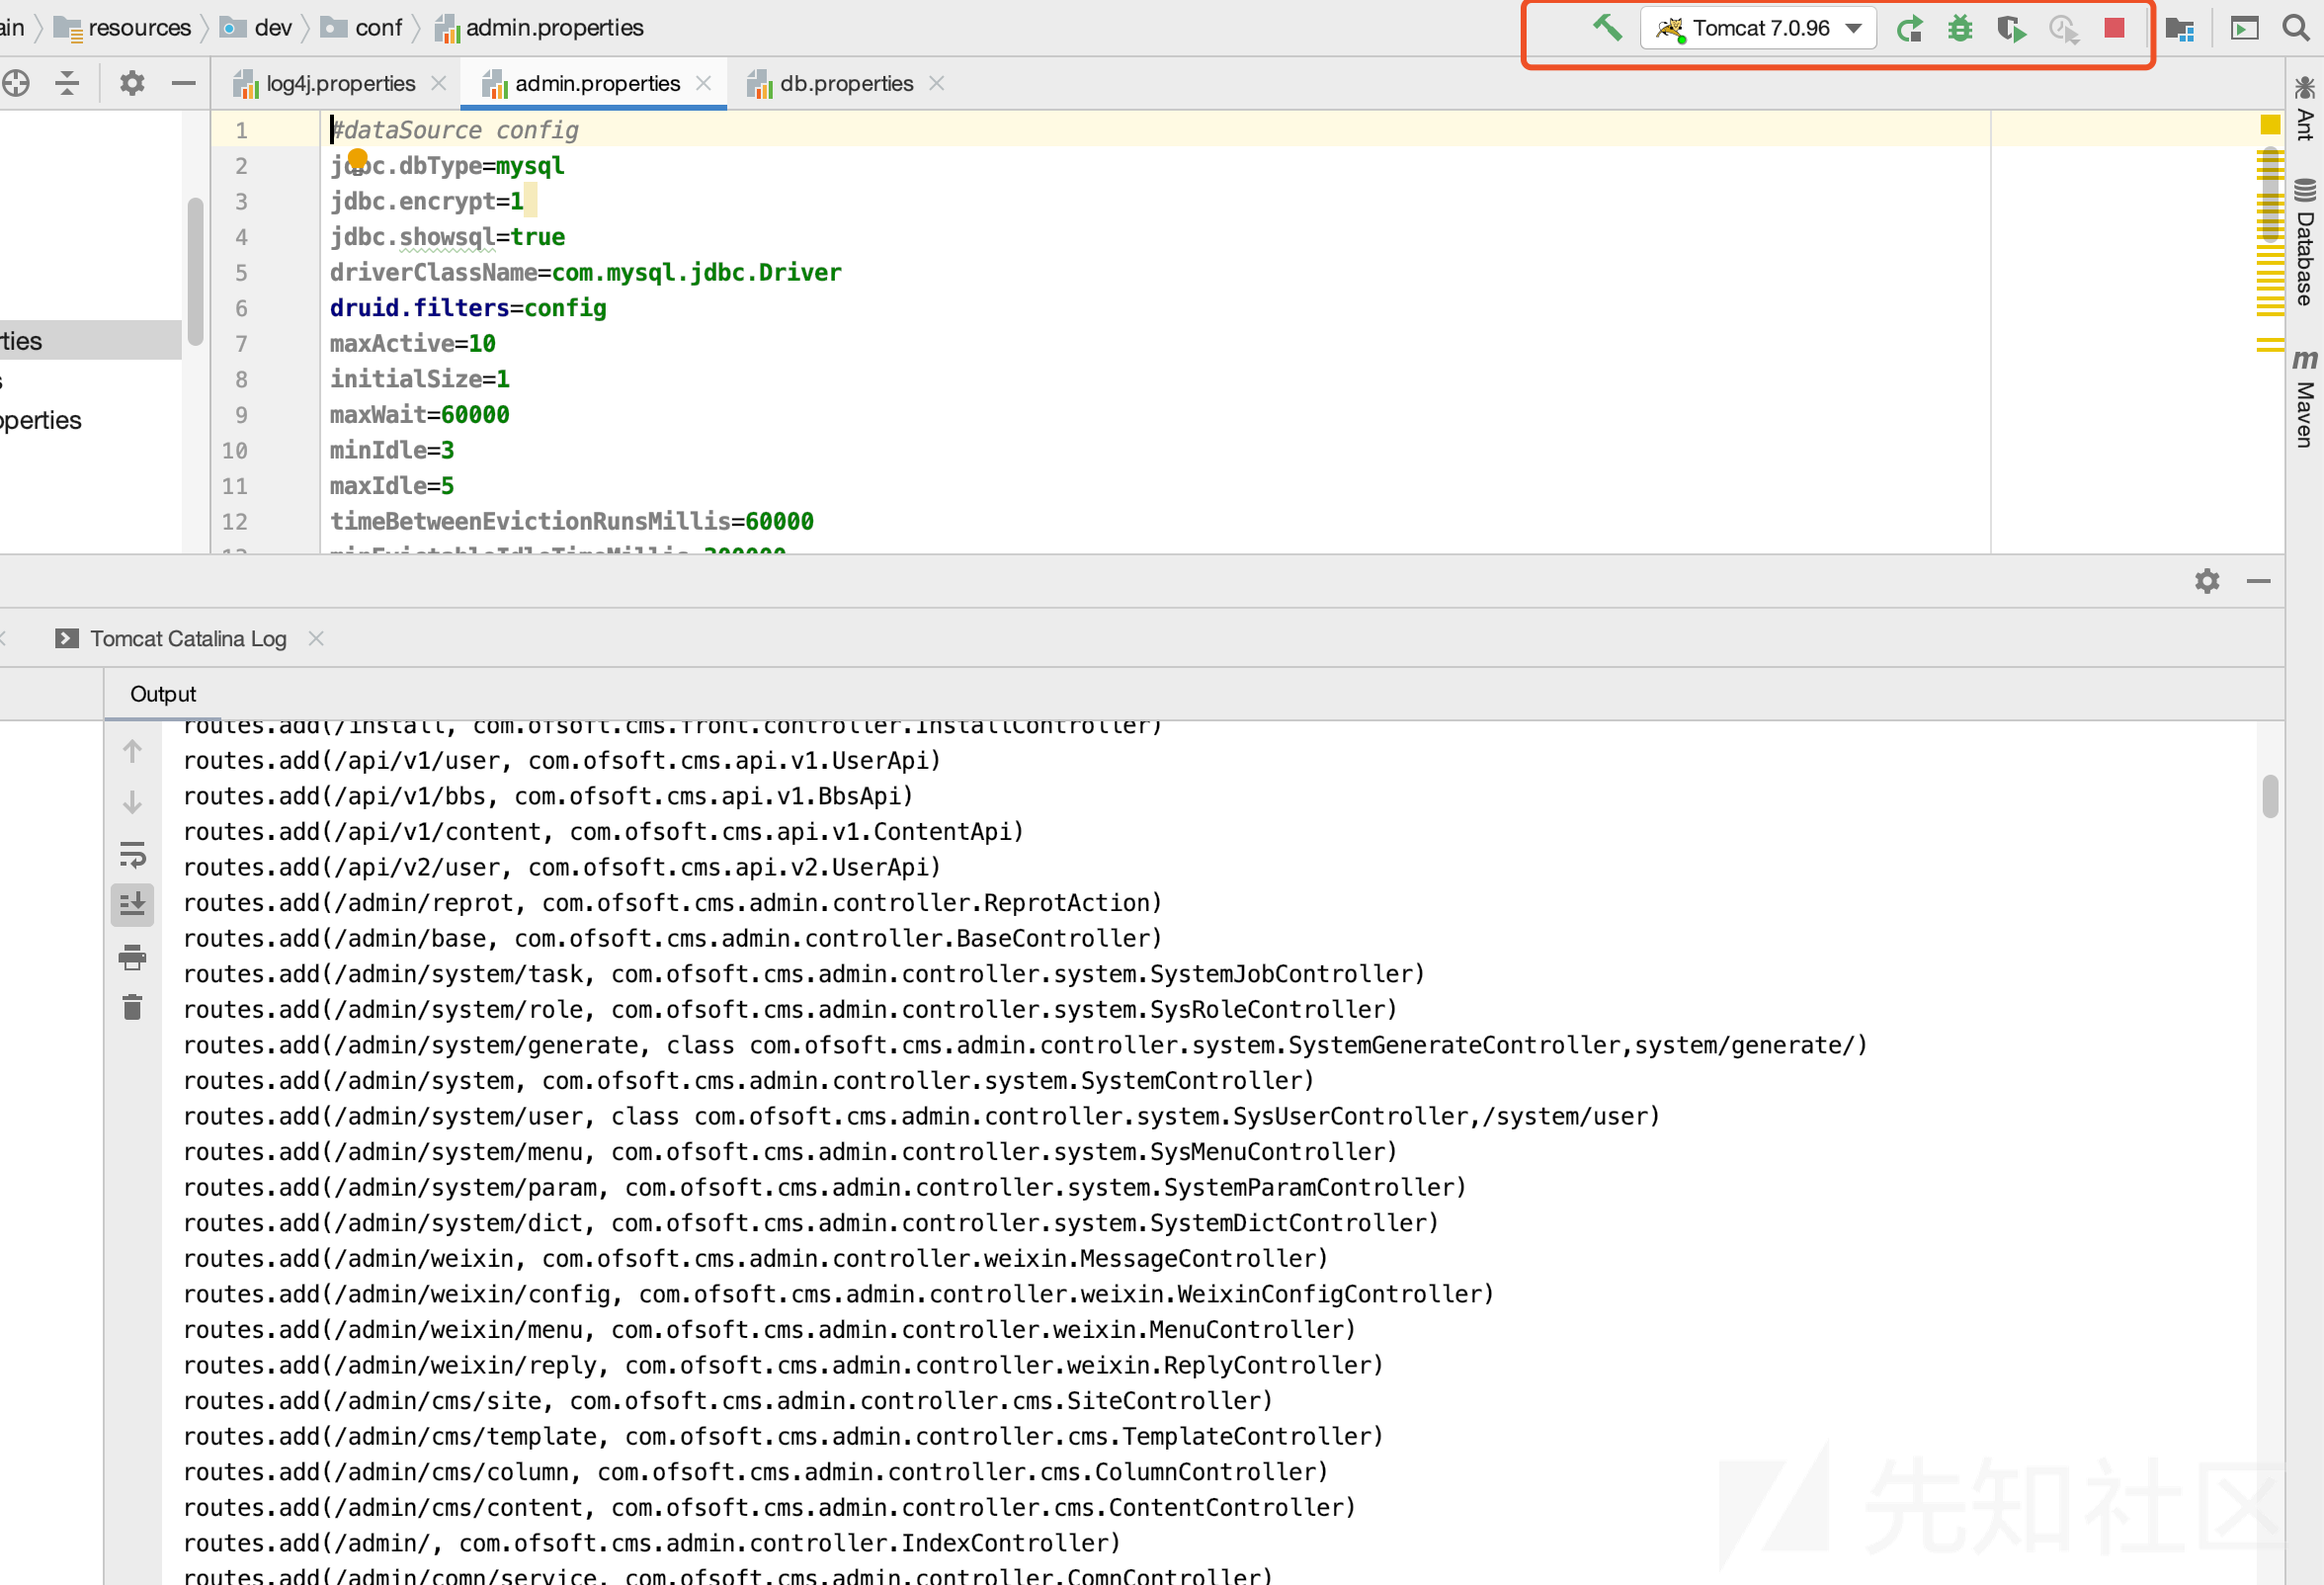
Task: Minimize the run tool window
Action: 2258,581
